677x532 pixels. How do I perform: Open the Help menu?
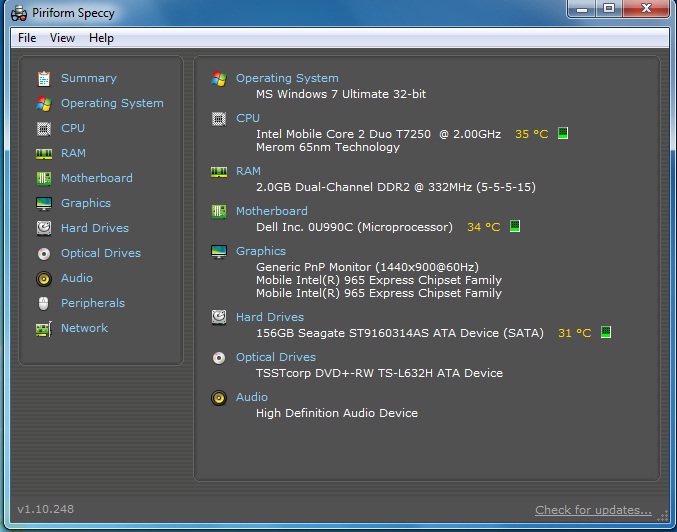(101, 38)
